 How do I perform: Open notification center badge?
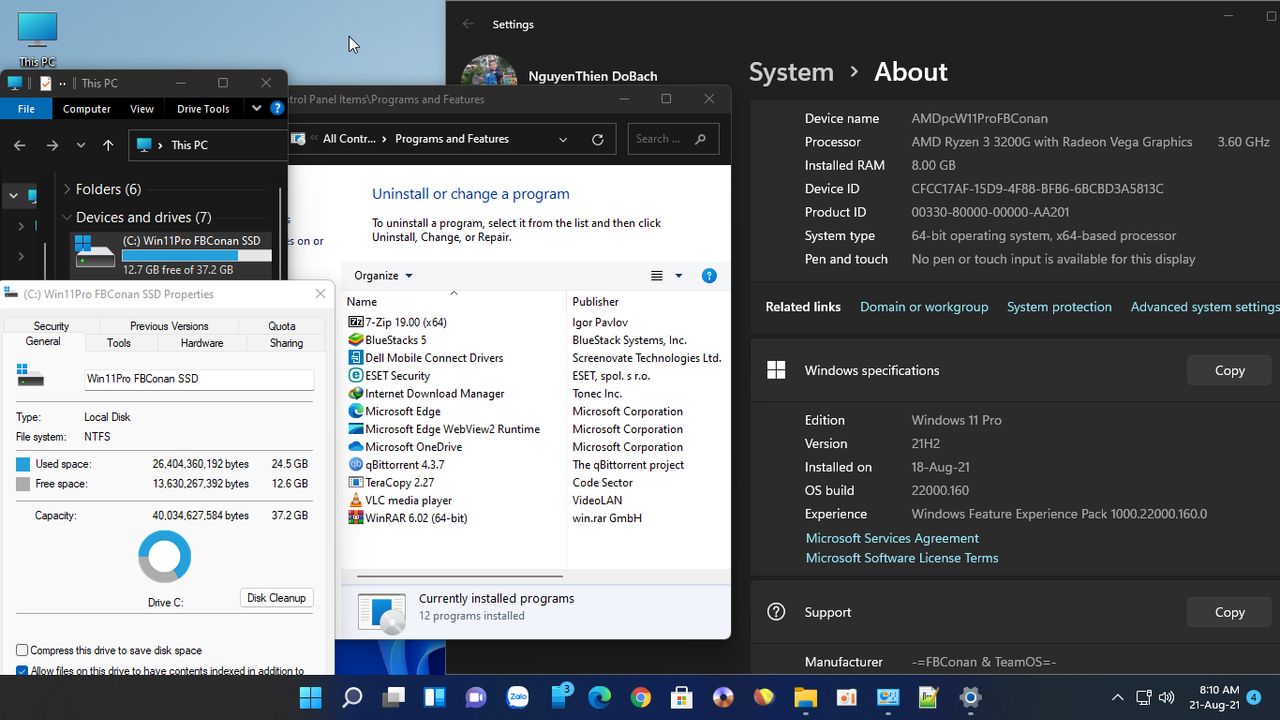pyautogui.click(x=1254, y=697)
